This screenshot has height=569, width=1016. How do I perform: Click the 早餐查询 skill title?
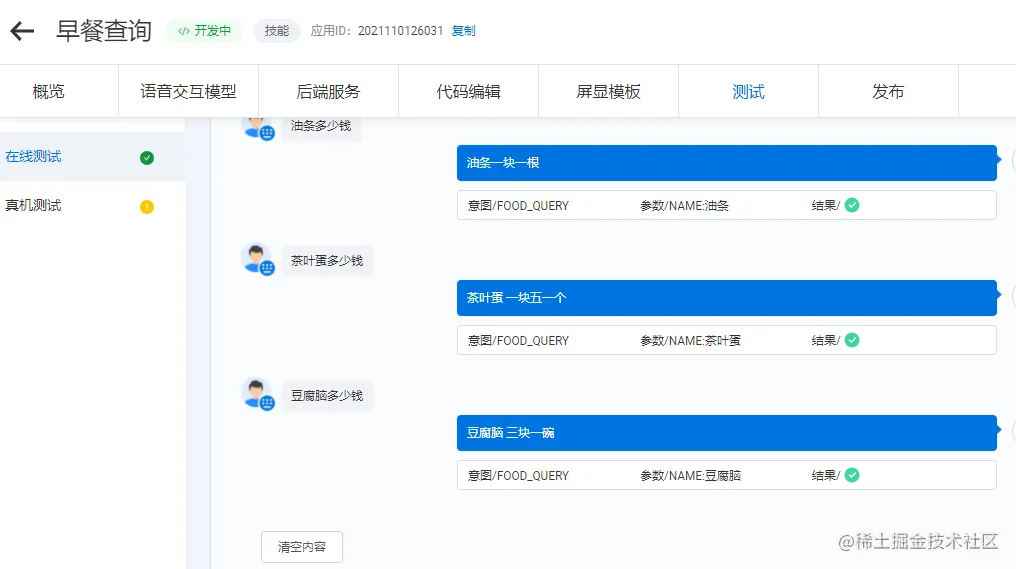104,30
